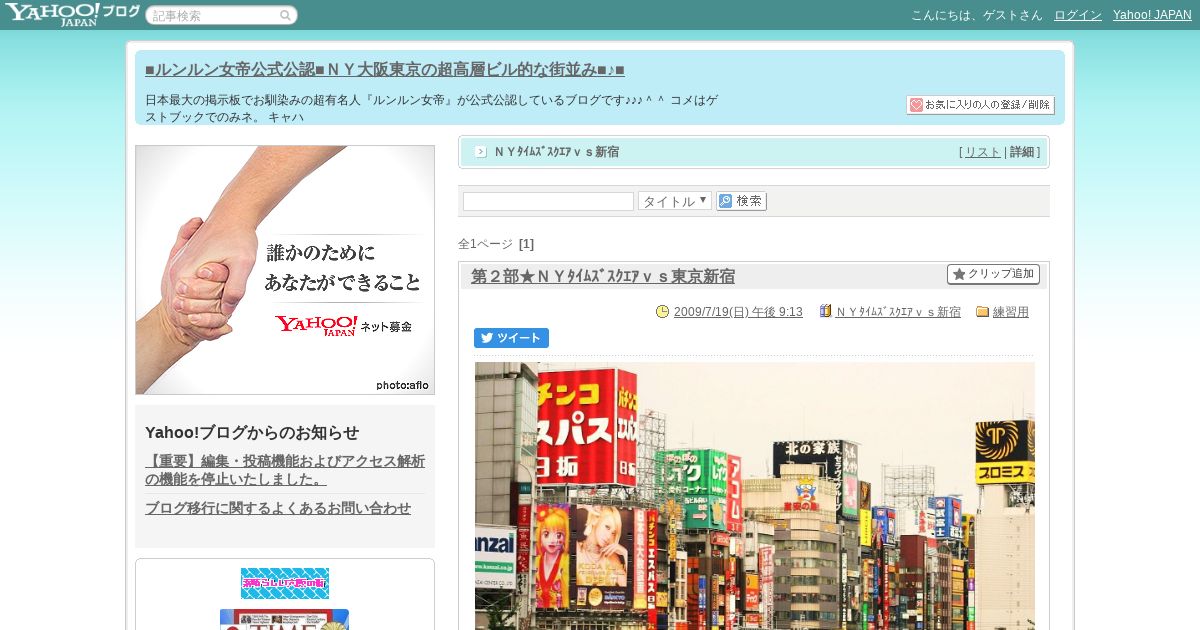Click the book icon before category link
Screen dimensions: 1200x630
[x=825, y=311]
